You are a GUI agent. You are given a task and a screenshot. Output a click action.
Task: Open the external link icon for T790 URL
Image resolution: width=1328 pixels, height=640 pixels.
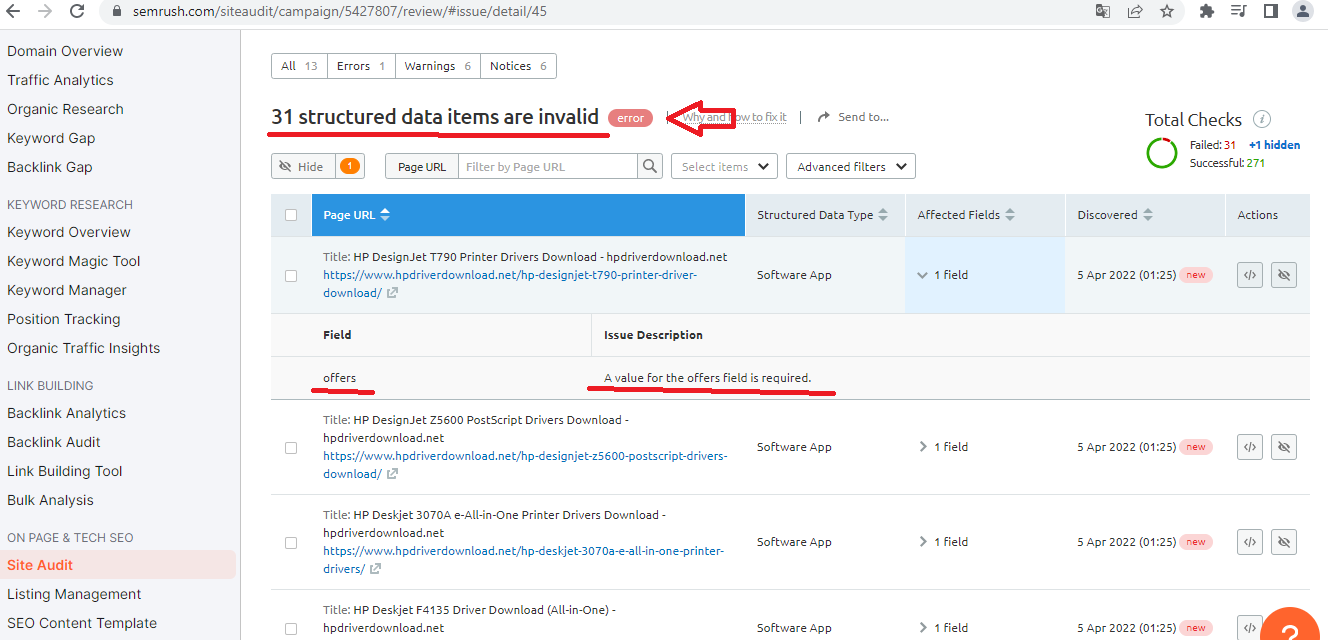coord(392,293)
